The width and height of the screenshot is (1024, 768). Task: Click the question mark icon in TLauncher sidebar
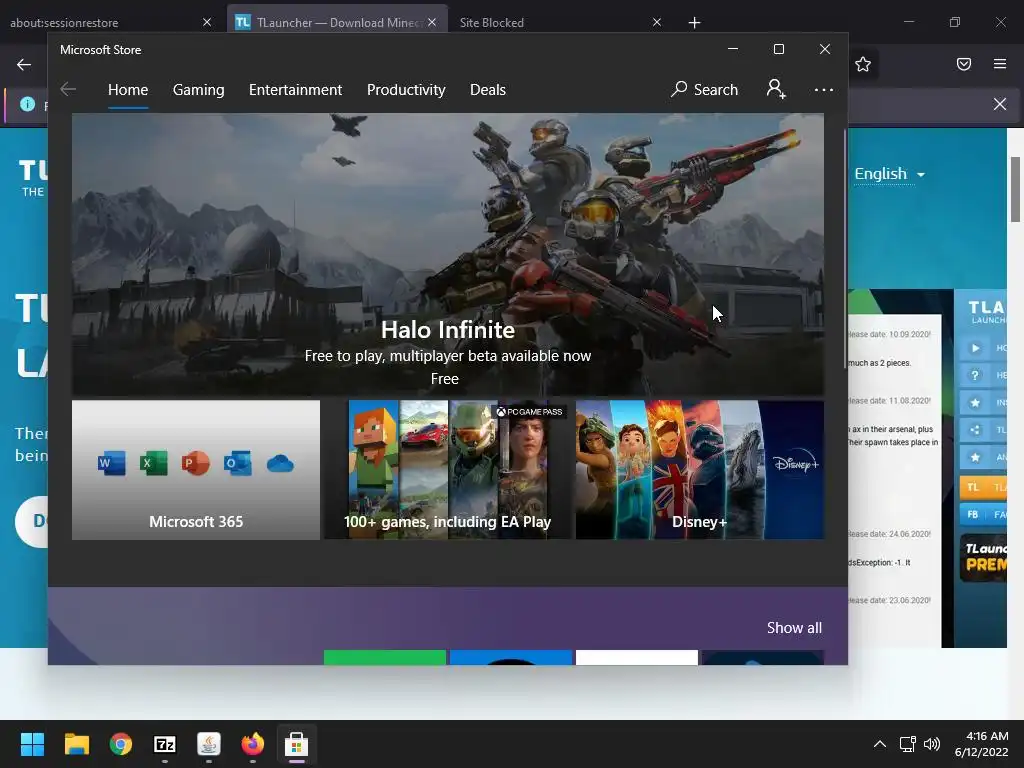click(975, 376)
